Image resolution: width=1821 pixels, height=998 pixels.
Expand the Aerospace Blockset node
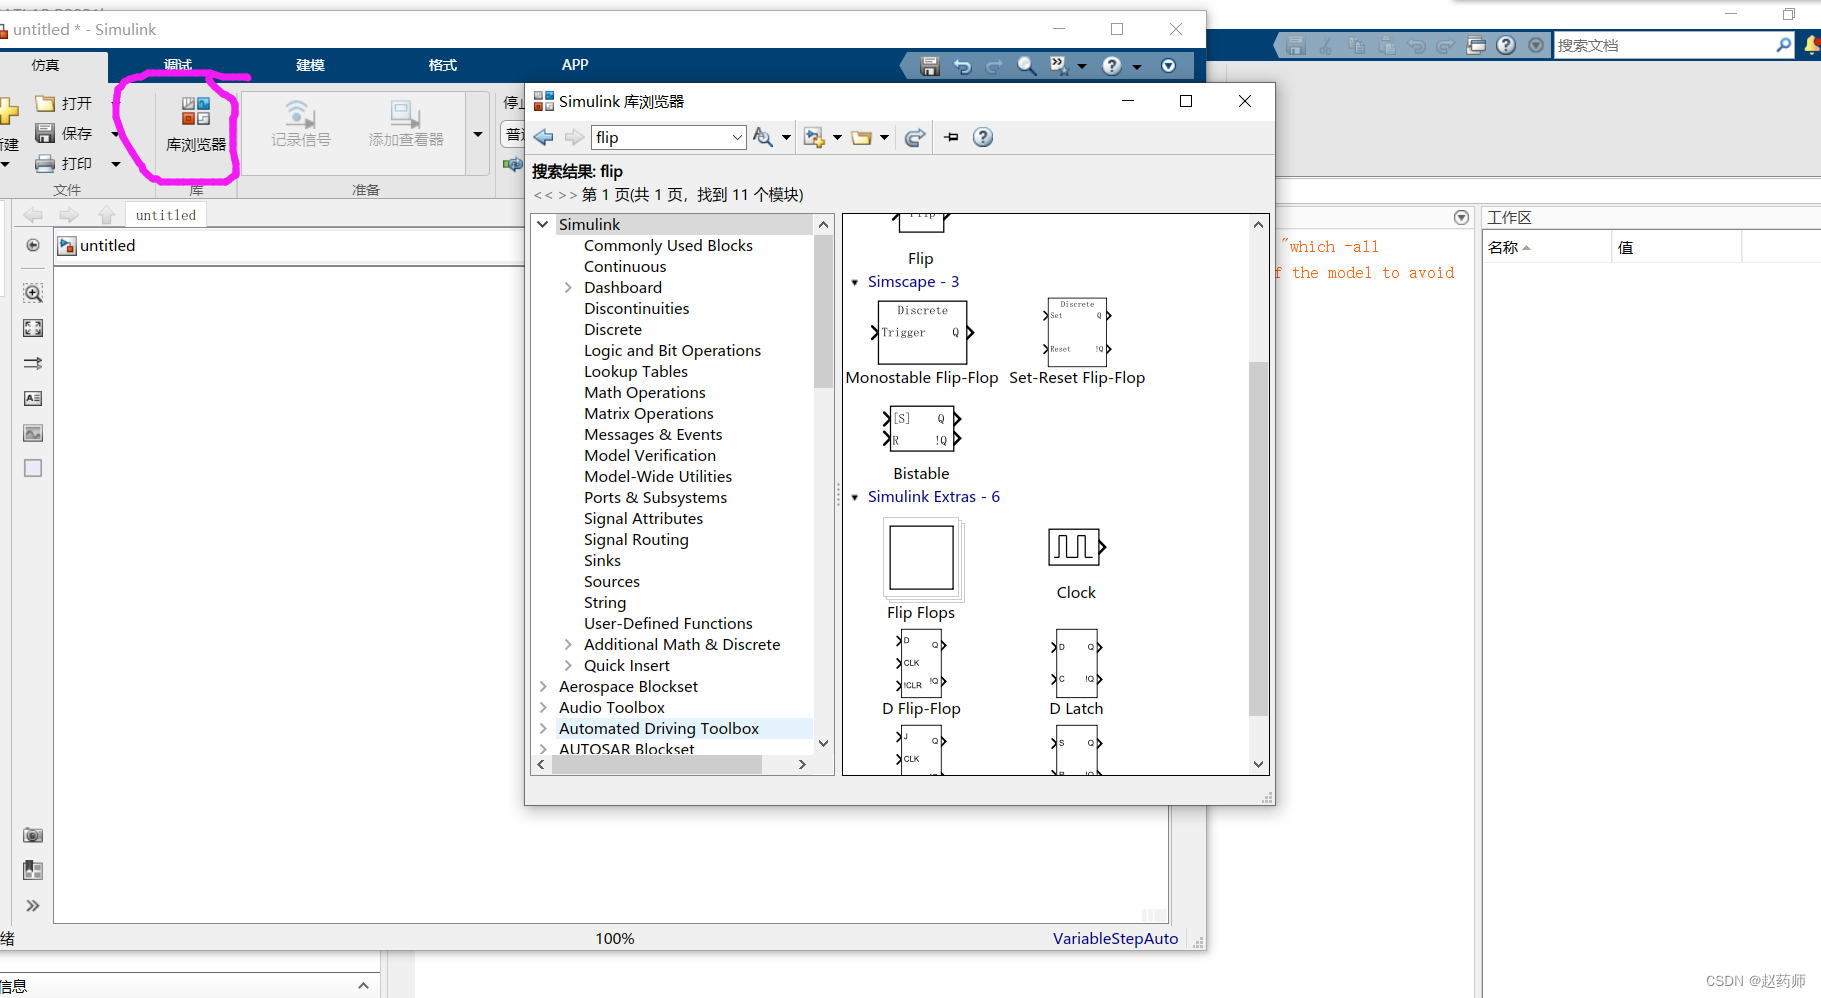(543, 686)
